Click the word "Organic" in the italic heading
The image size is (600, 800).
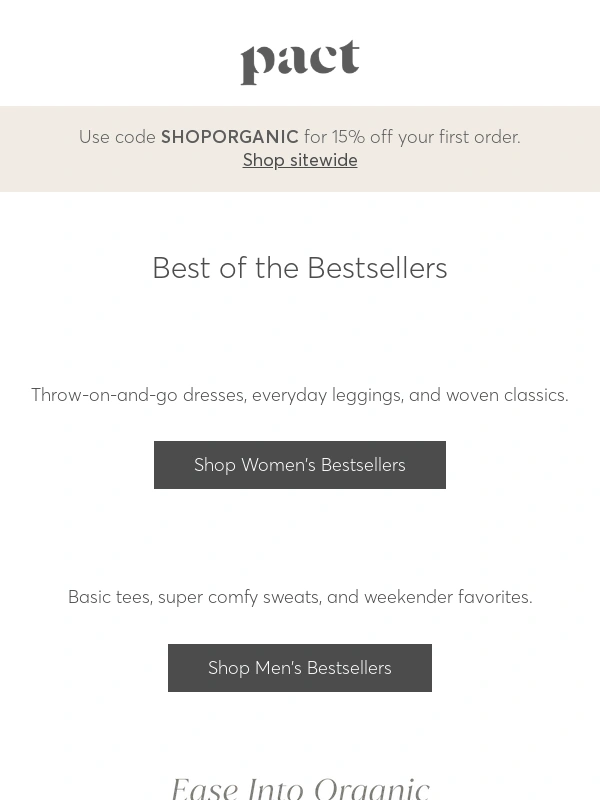pyautogui.click(x=371, y=788)
